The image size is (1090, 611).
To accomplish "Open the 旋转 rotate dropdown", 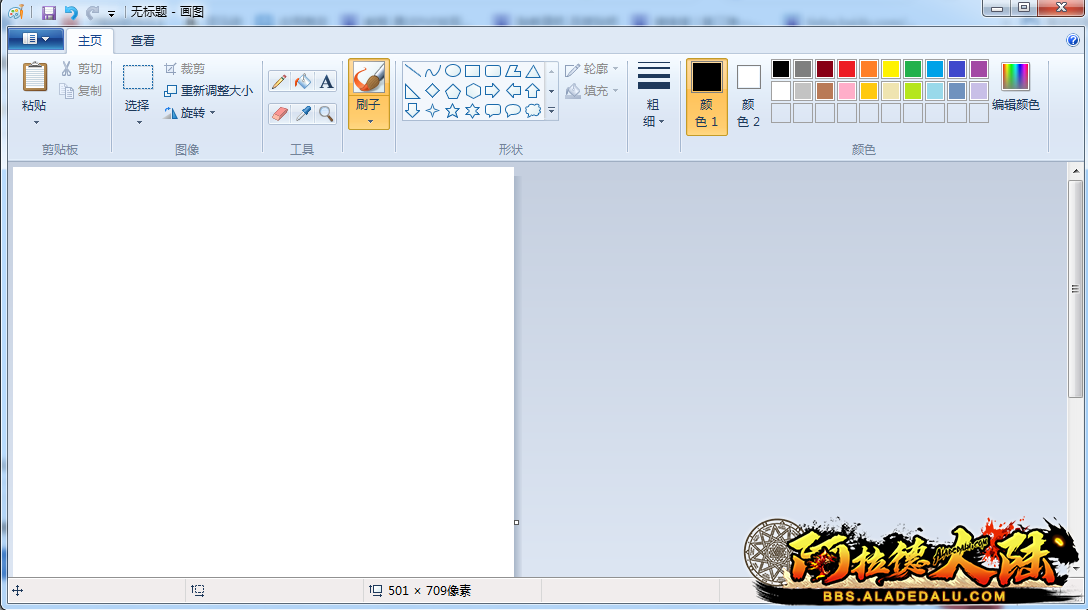I will click(191, 113).
